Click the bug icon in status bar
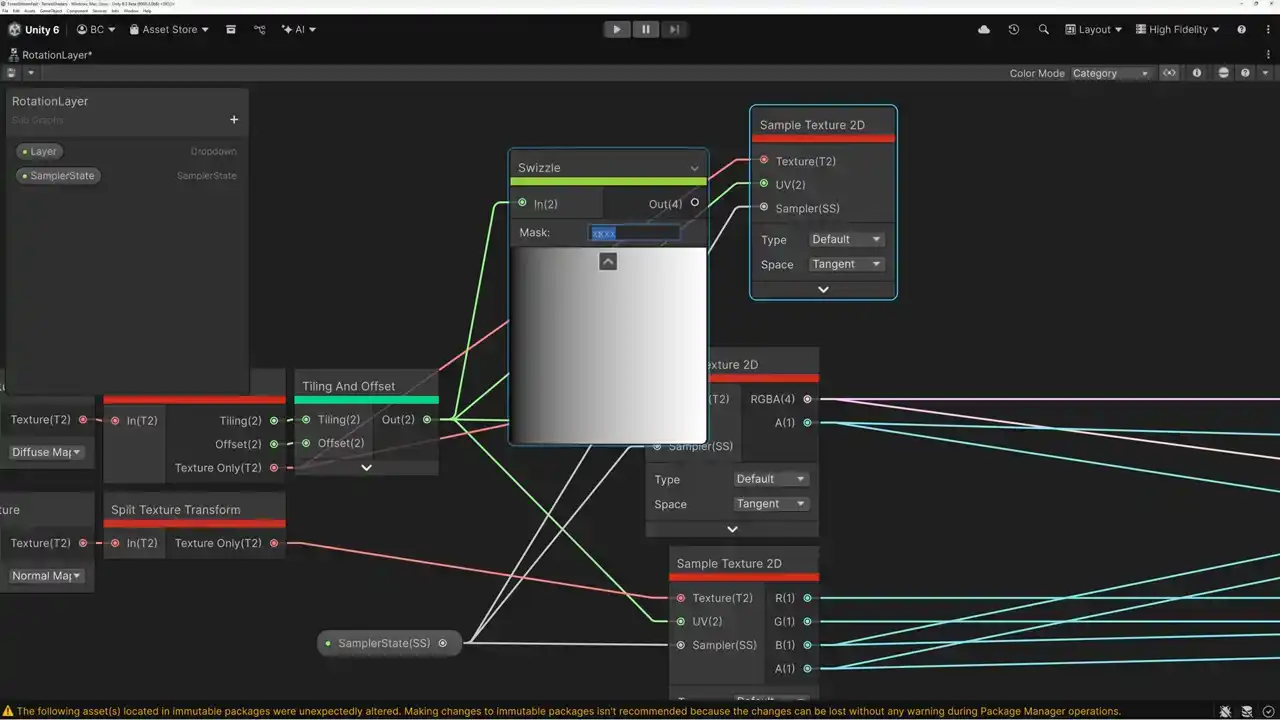The width and height of the screenshot is (1280, 720). [1226, 711]
